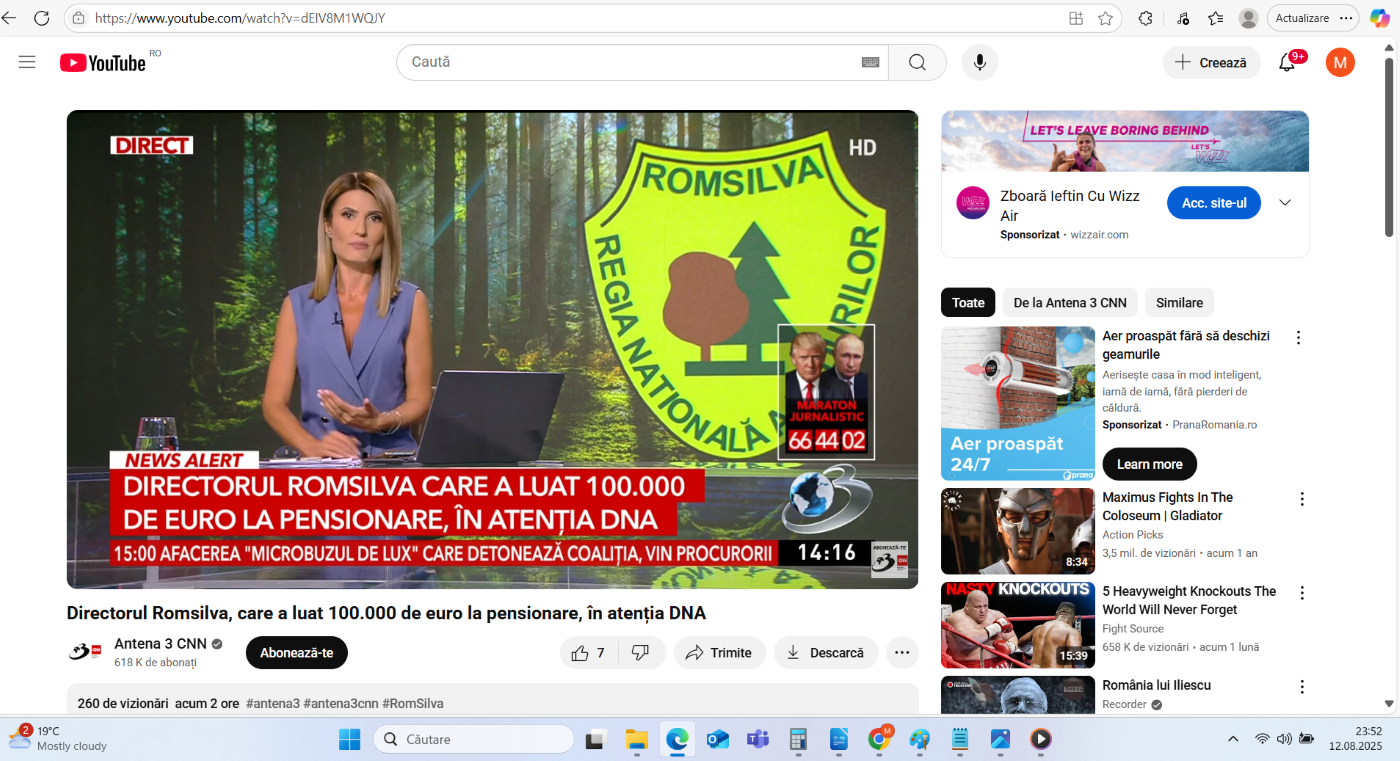This screenshot has height=761, width=1400.
Task: Add this page to favorites with the star
Action: 1105,18
